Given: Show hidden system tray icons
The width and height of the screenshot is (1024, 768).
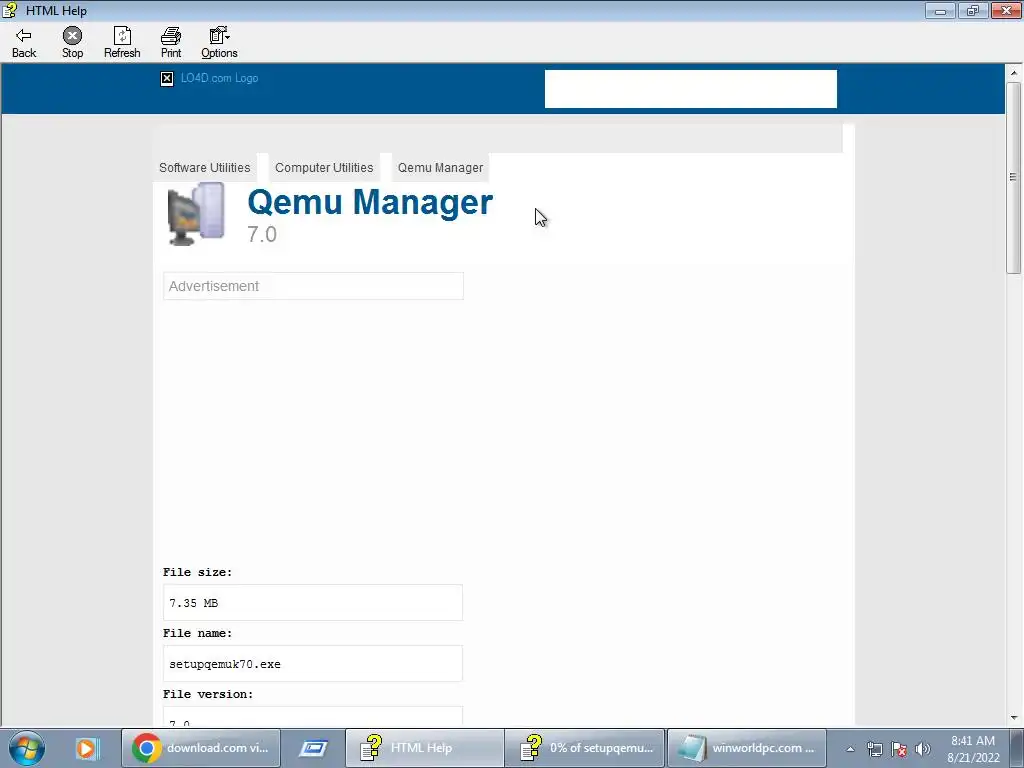Looking at the screenshot, I should [x=850, y=749].
